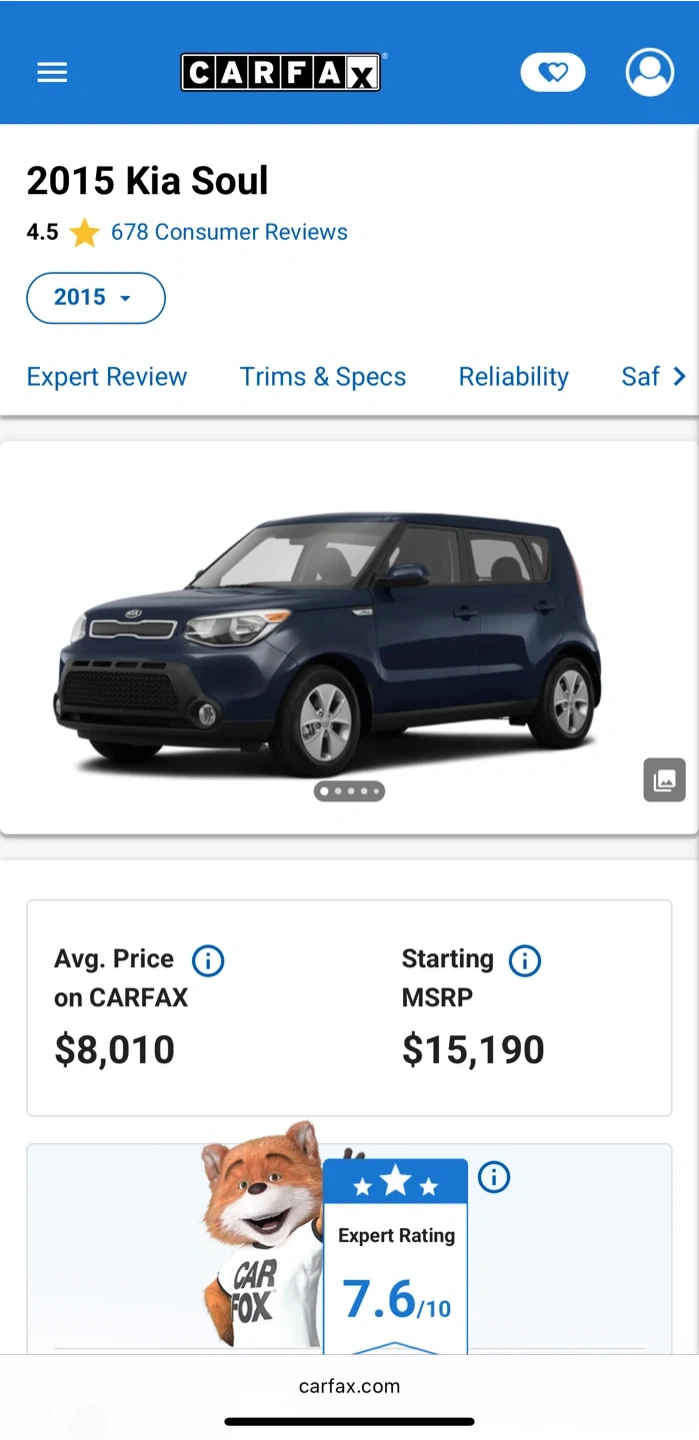The height and width of the screenshot is (1440, 699).
Task: Go to the Reliability tab
Action: click(x=513, y=377)
